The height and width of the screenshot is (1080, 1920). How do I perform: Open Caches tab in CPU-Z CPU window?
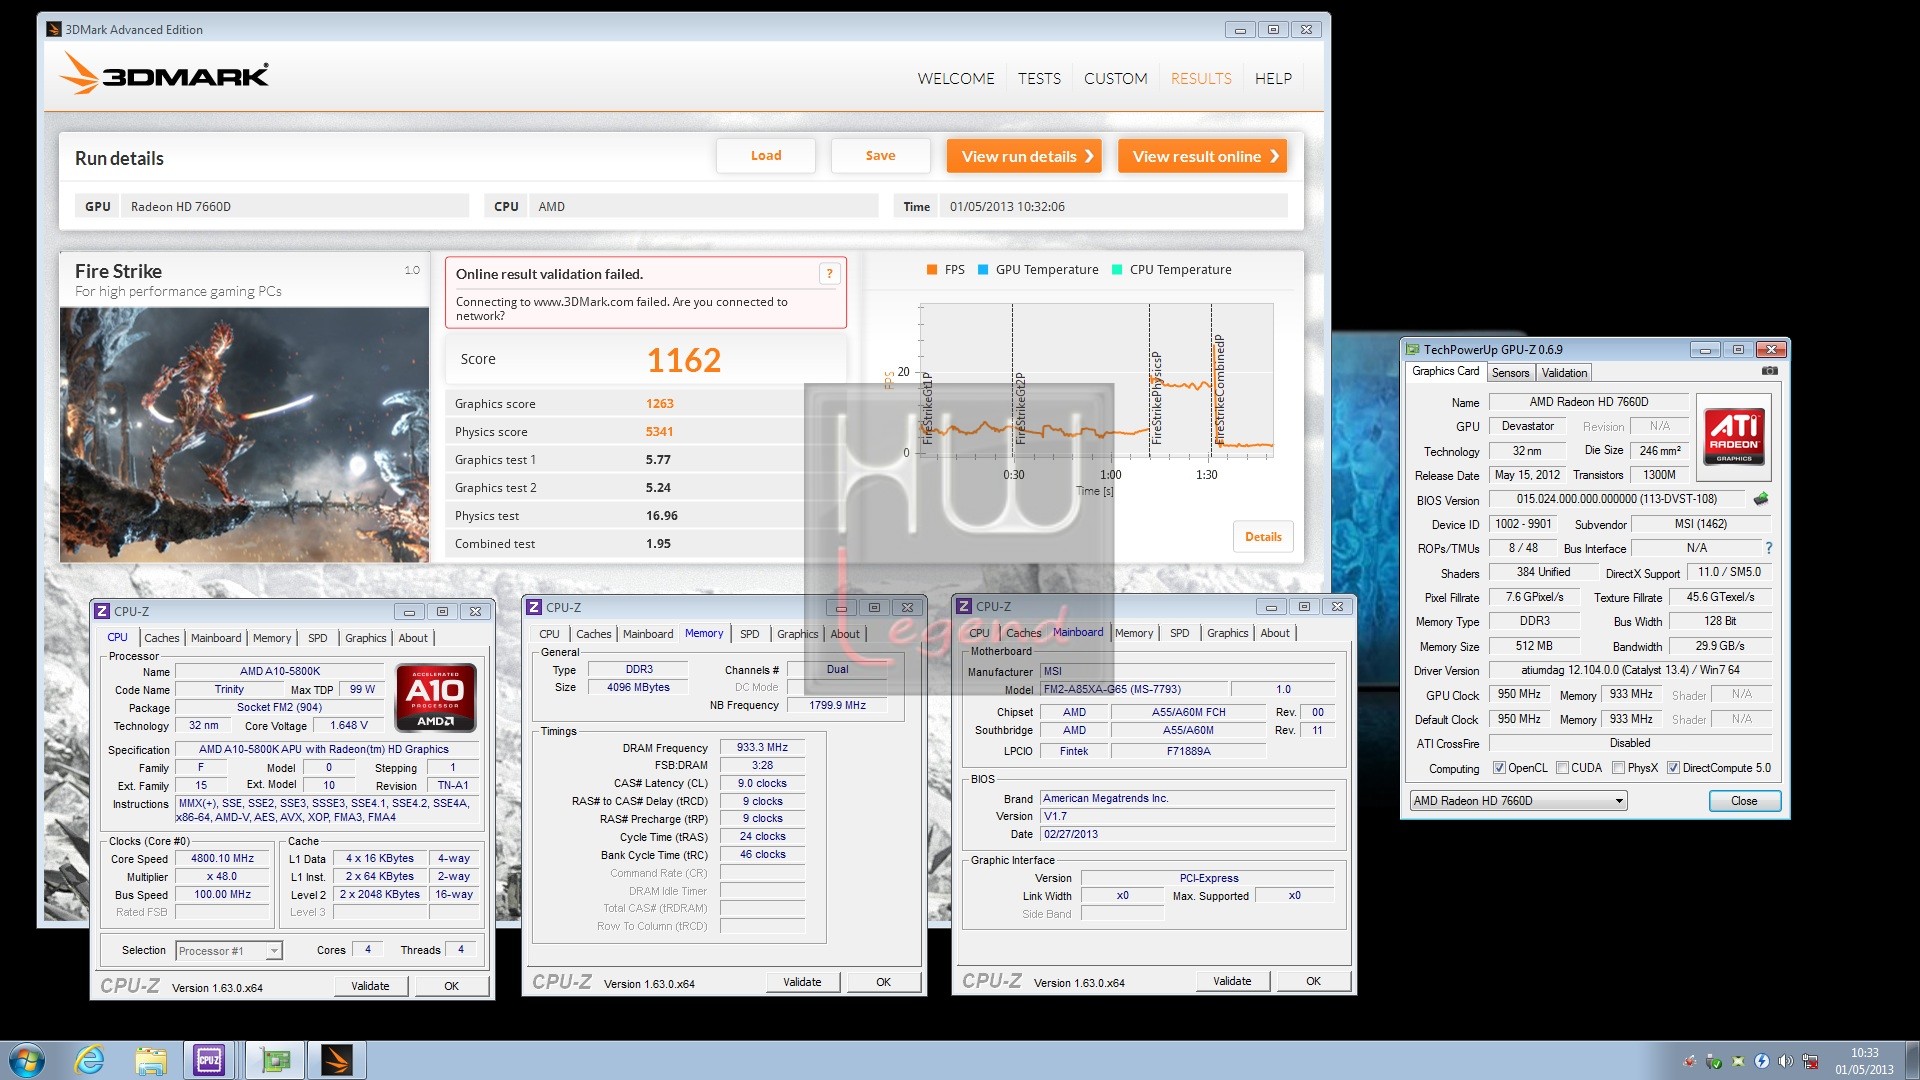161,638
